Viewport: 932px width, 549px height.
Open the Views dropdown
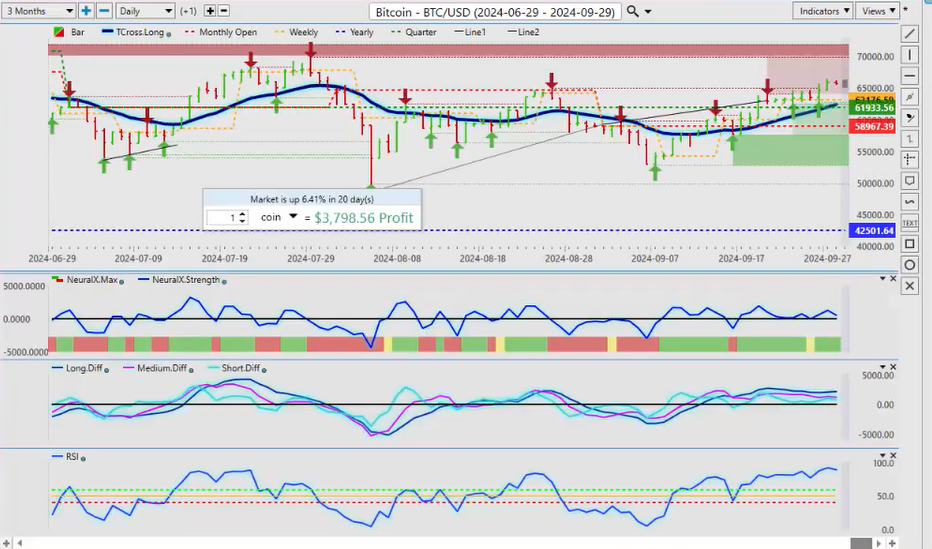[x=877, y=11]
